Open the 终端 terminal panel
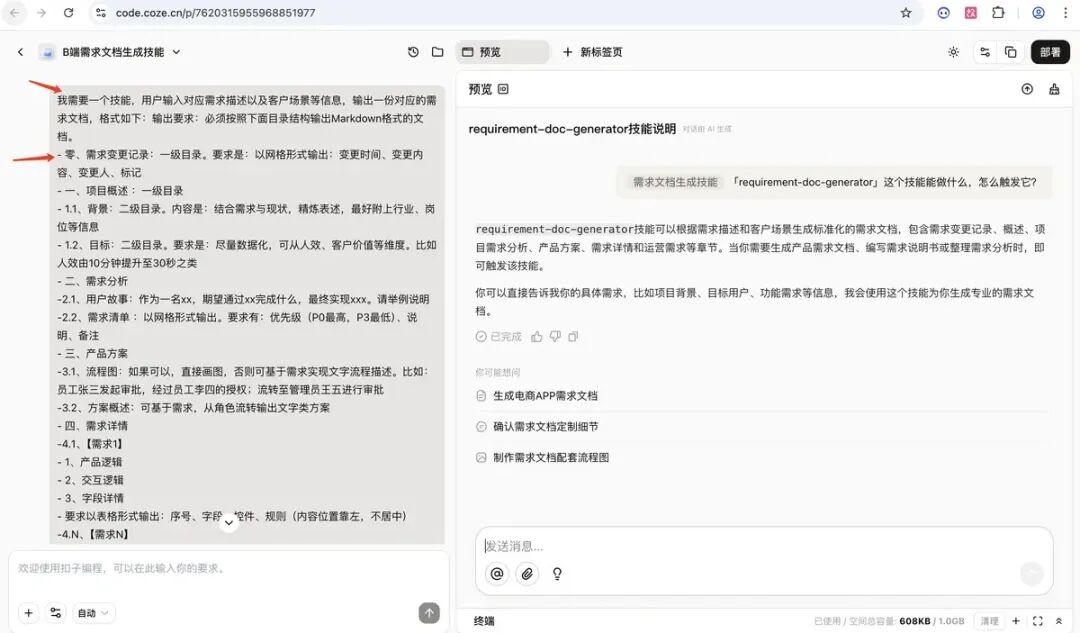The height and width of the screenshot is (633, 1080). pyautogui.click(x=484, y=621)
